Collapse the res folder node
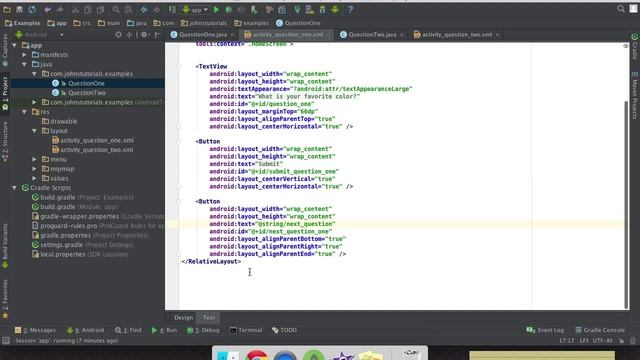 (24, 112)
